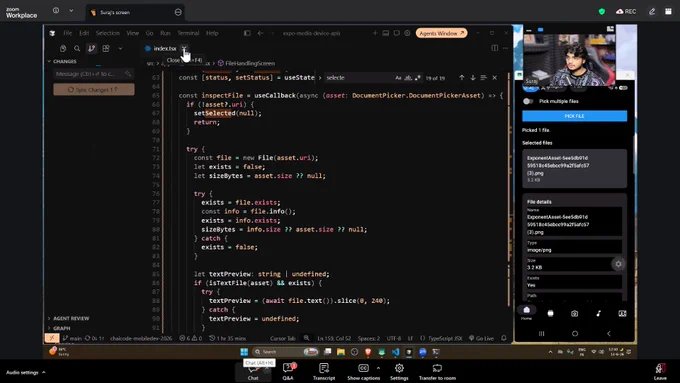Image resolution: width=680 pixels, height=383 pixels.
Task: Click the expo-media-device-apis command center search
Action: 311,33
